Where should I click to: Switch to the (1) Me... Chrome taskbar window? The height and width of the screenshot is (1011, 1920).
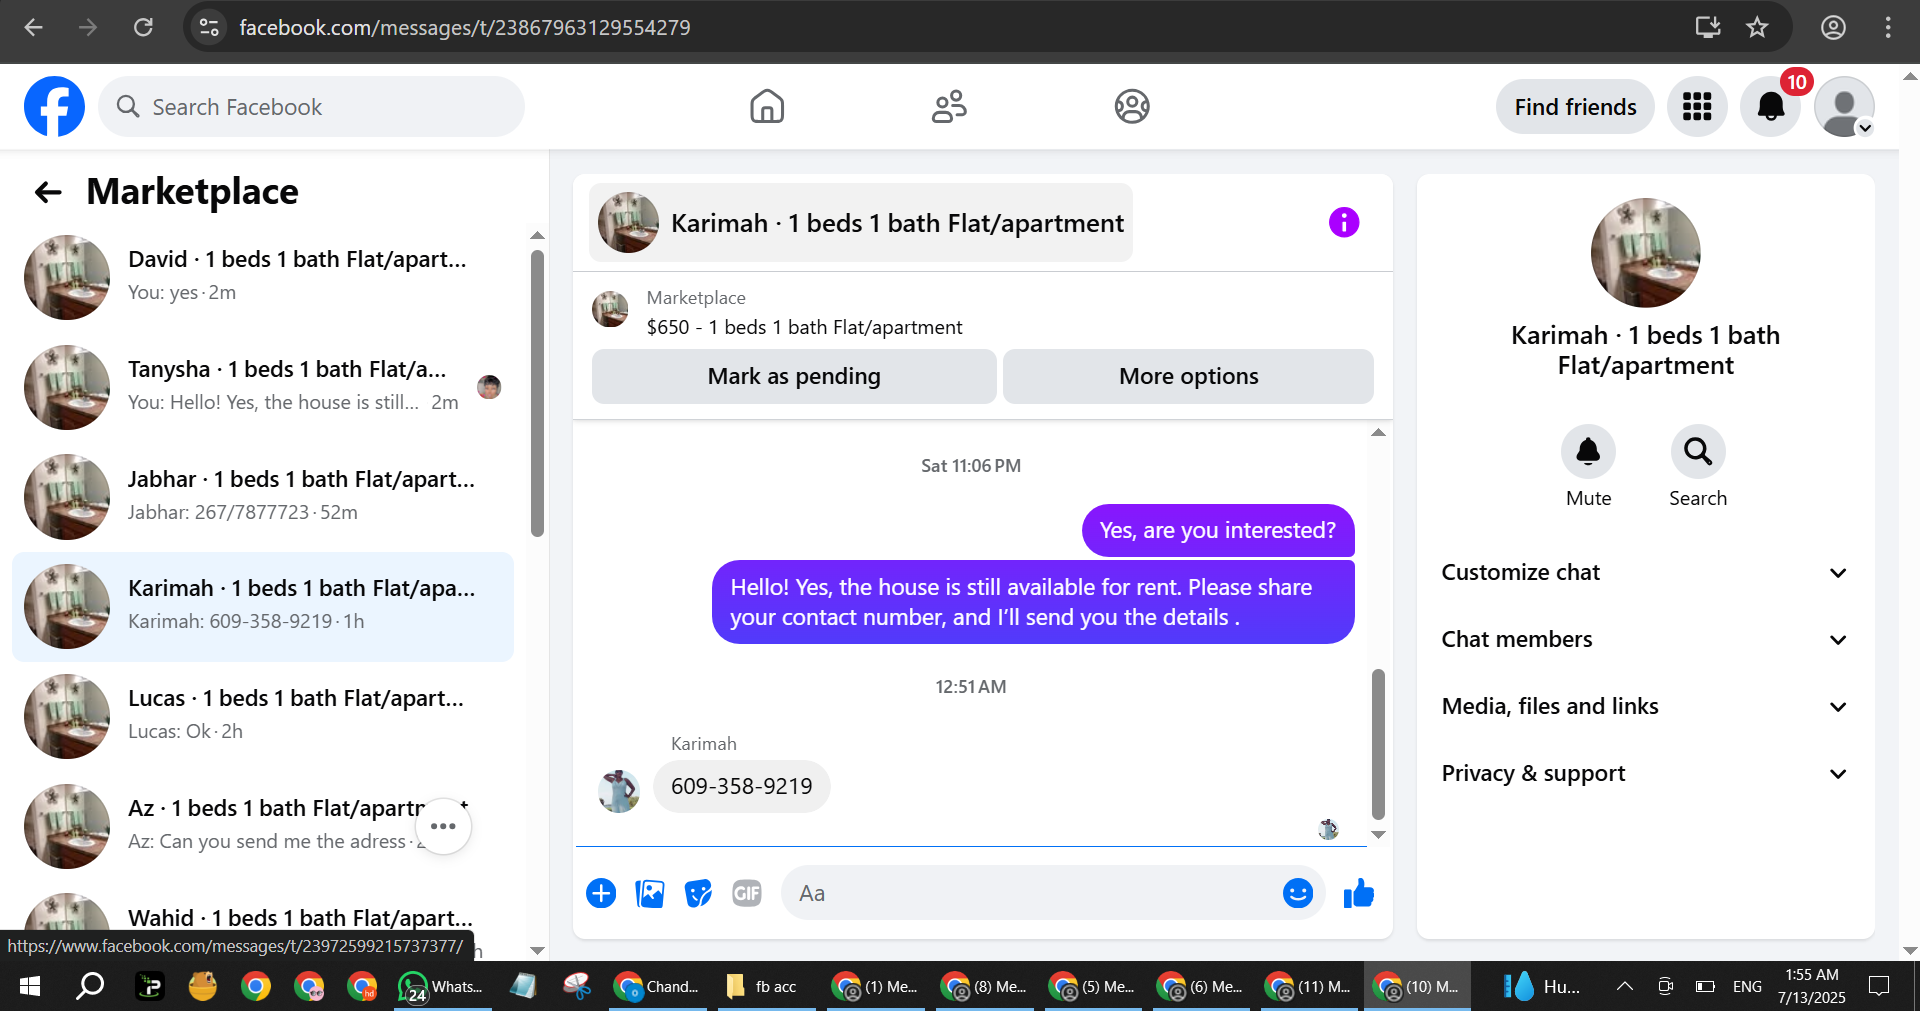pyautogui.click(x=874, y=987)
